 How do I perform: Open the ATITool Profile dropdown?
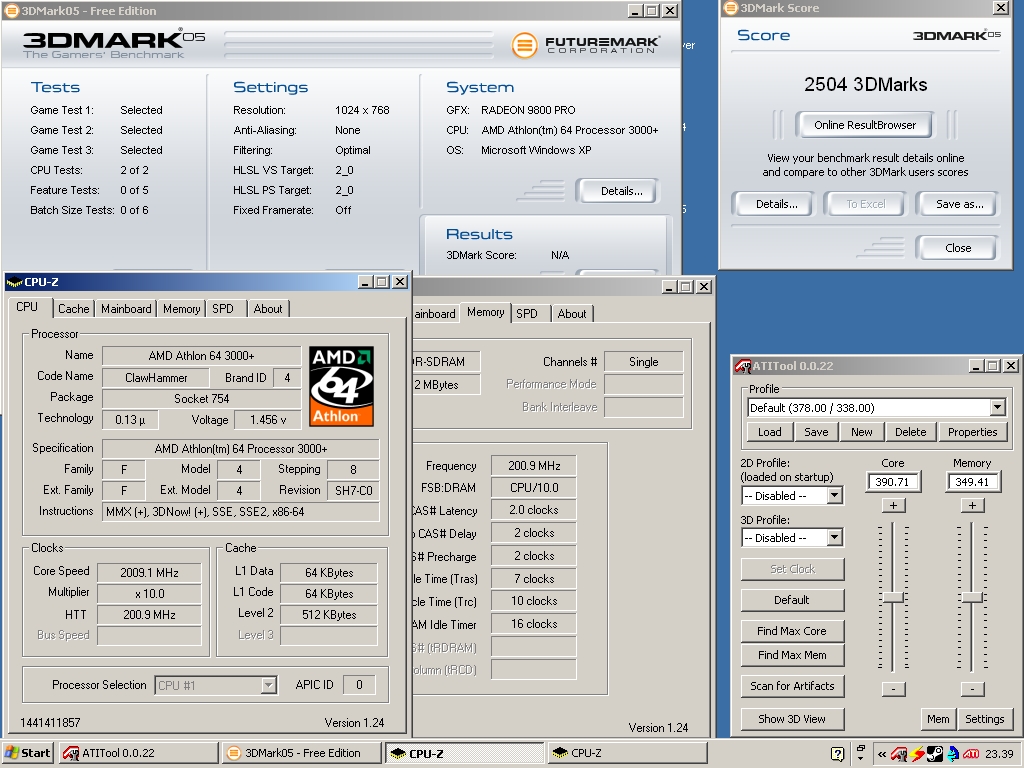point(997,408)
